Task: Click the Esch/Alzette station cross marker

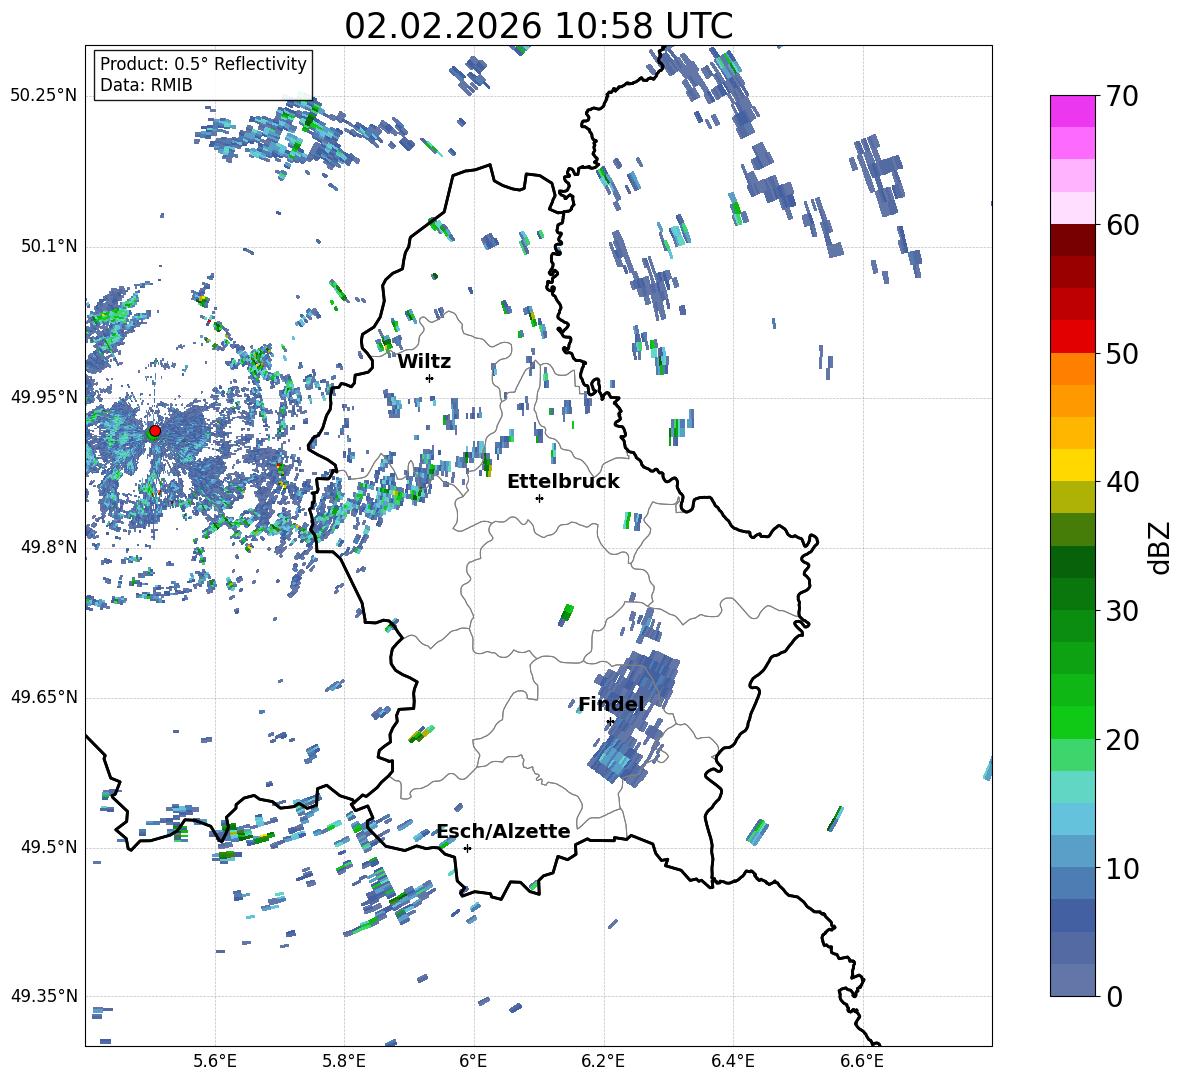Action: point(467,848)
